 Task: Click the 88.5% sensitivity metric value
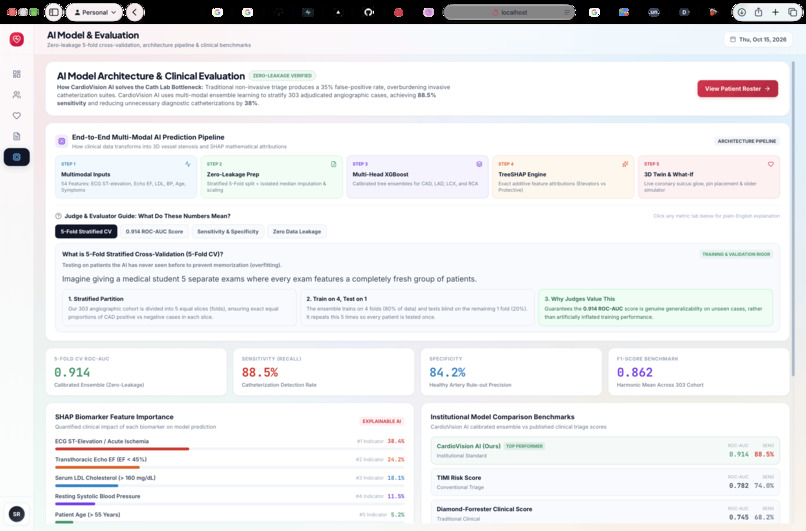click(260, 372)
